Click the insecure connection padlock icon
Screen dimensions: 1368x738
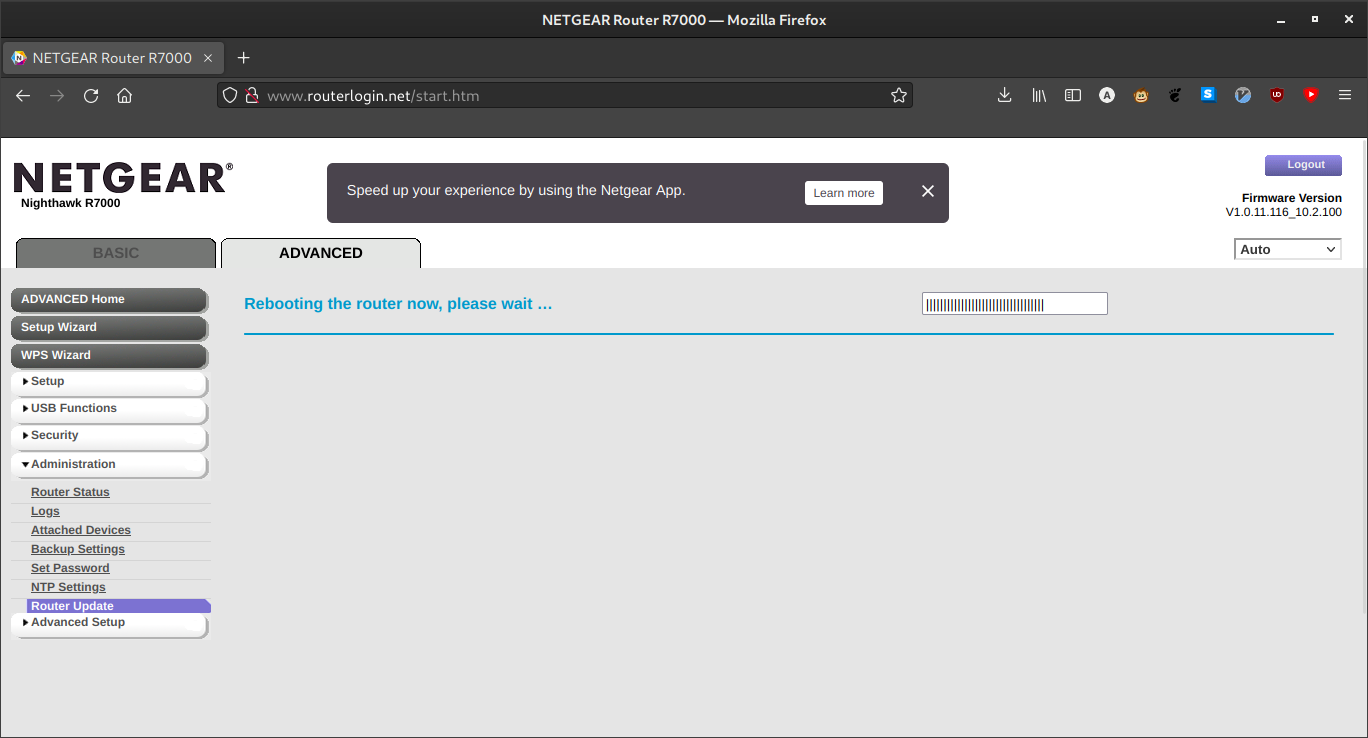252,96
